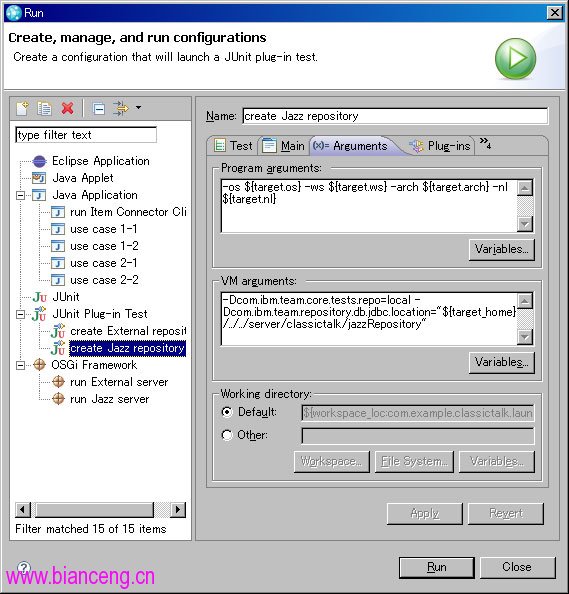Image resolution: width=569 pixels, height=594 pixels.
Task: Open the filter dropdown arrow in toolbar
Action: 139,108
